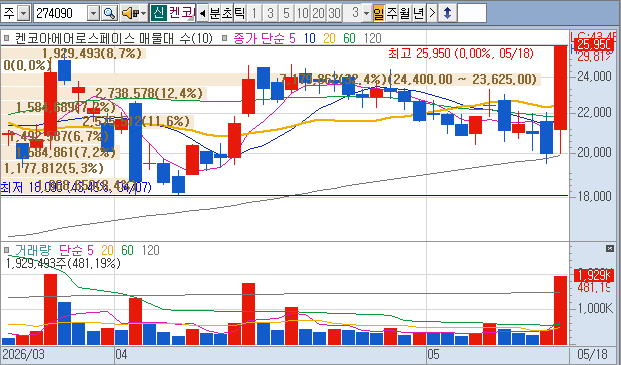621x365 pixels.
Task: Click the price chart title square marker
Action: (x=6, y=38)
